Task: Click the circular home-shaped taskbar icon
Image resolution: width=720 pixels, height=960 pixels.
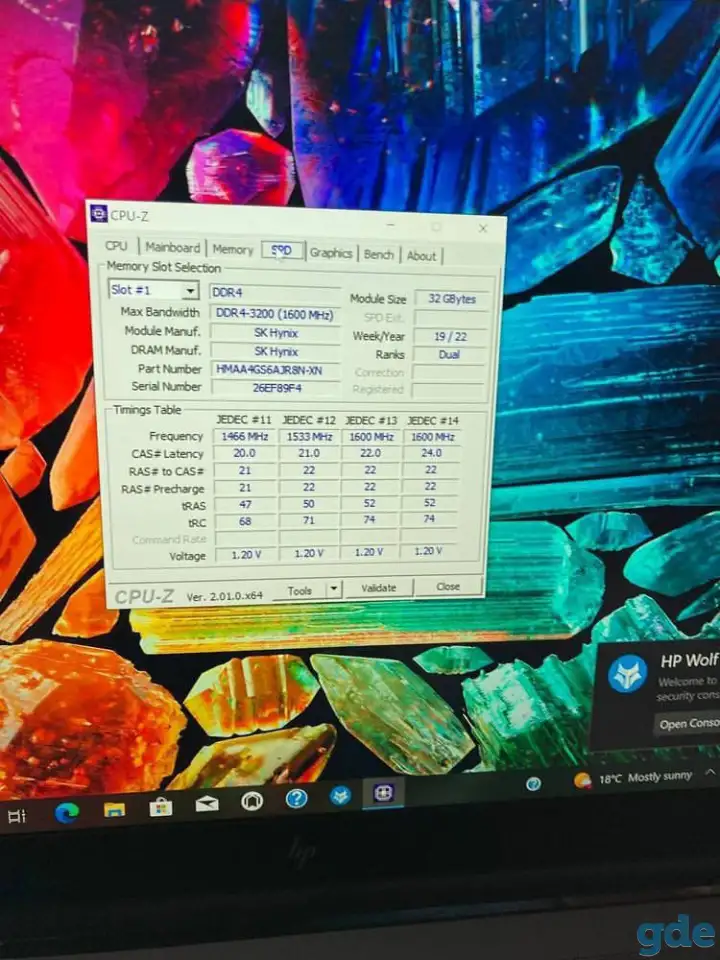Action: click(252, 801)
